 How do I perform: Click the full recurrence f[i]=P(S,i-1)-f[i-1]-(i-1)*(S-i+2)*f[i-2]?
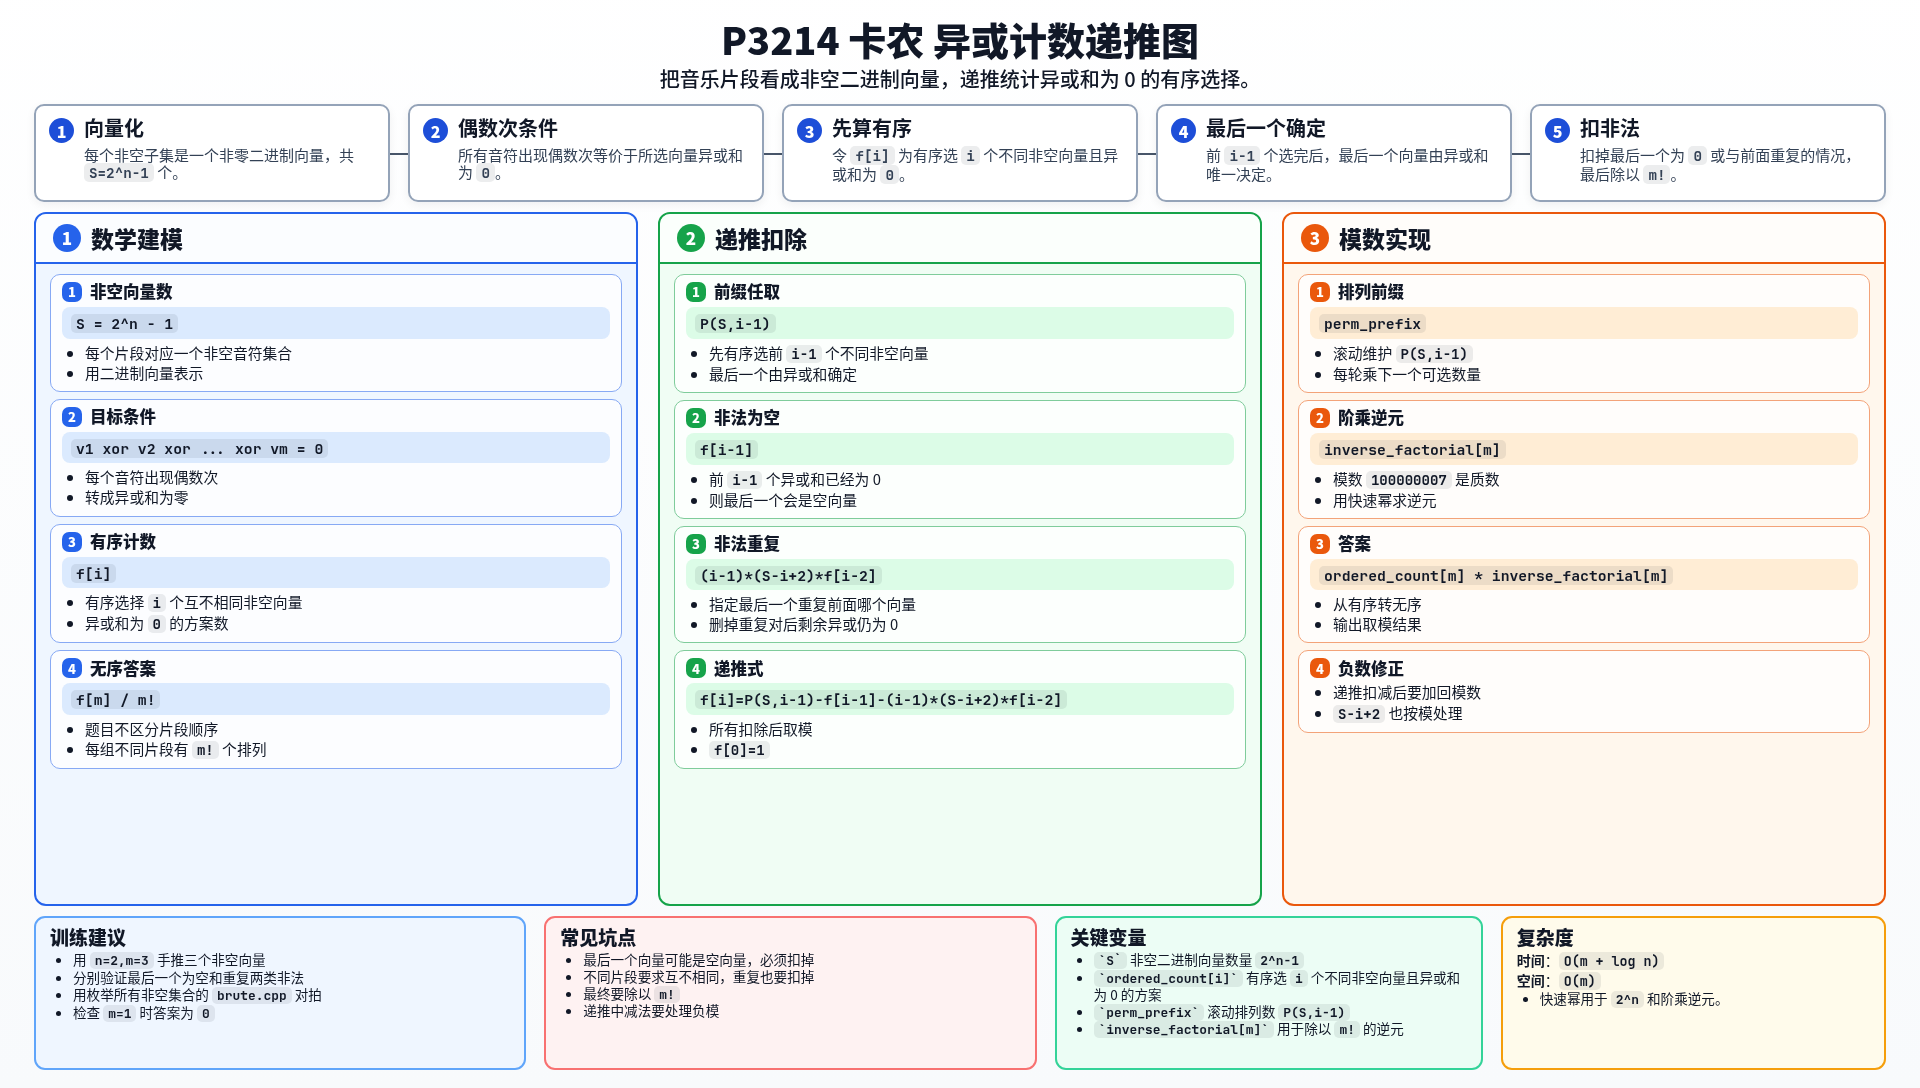[880, 700]
